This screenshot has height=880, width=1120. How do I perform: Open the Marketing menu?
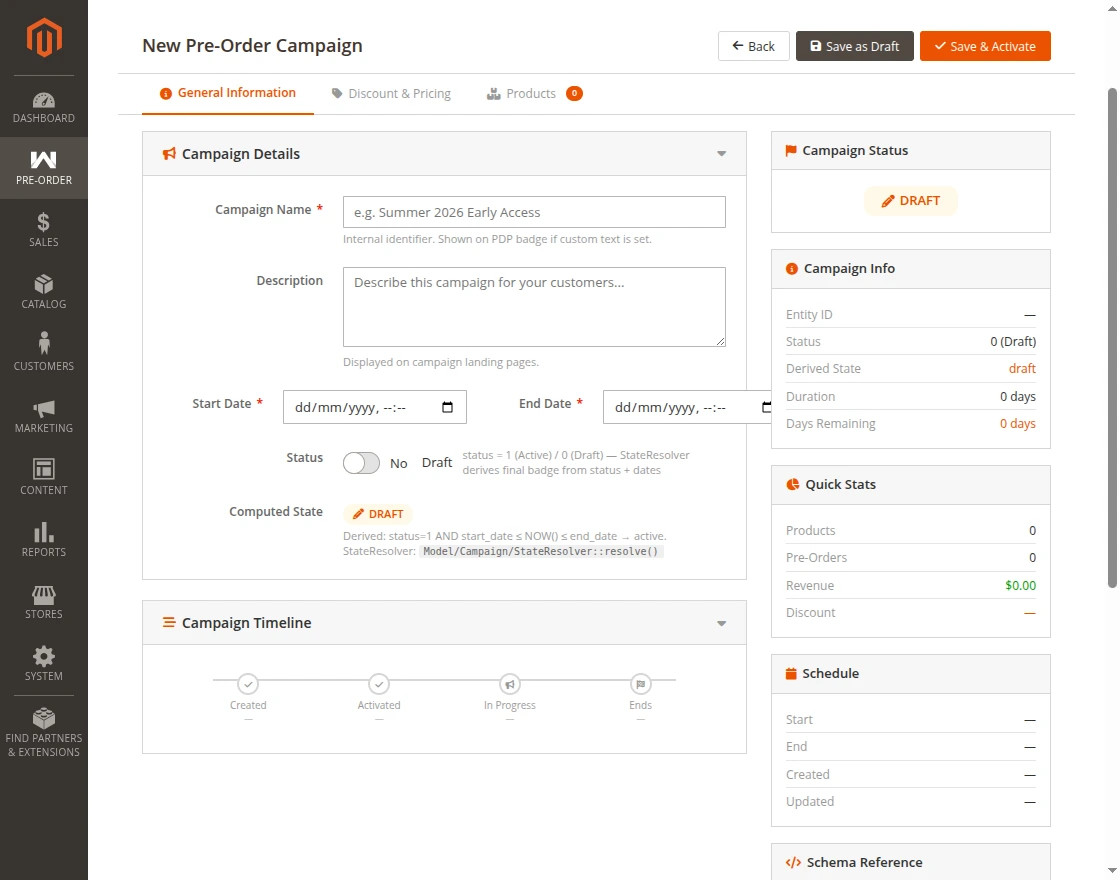pyautogui.click(x=44, y=416)
